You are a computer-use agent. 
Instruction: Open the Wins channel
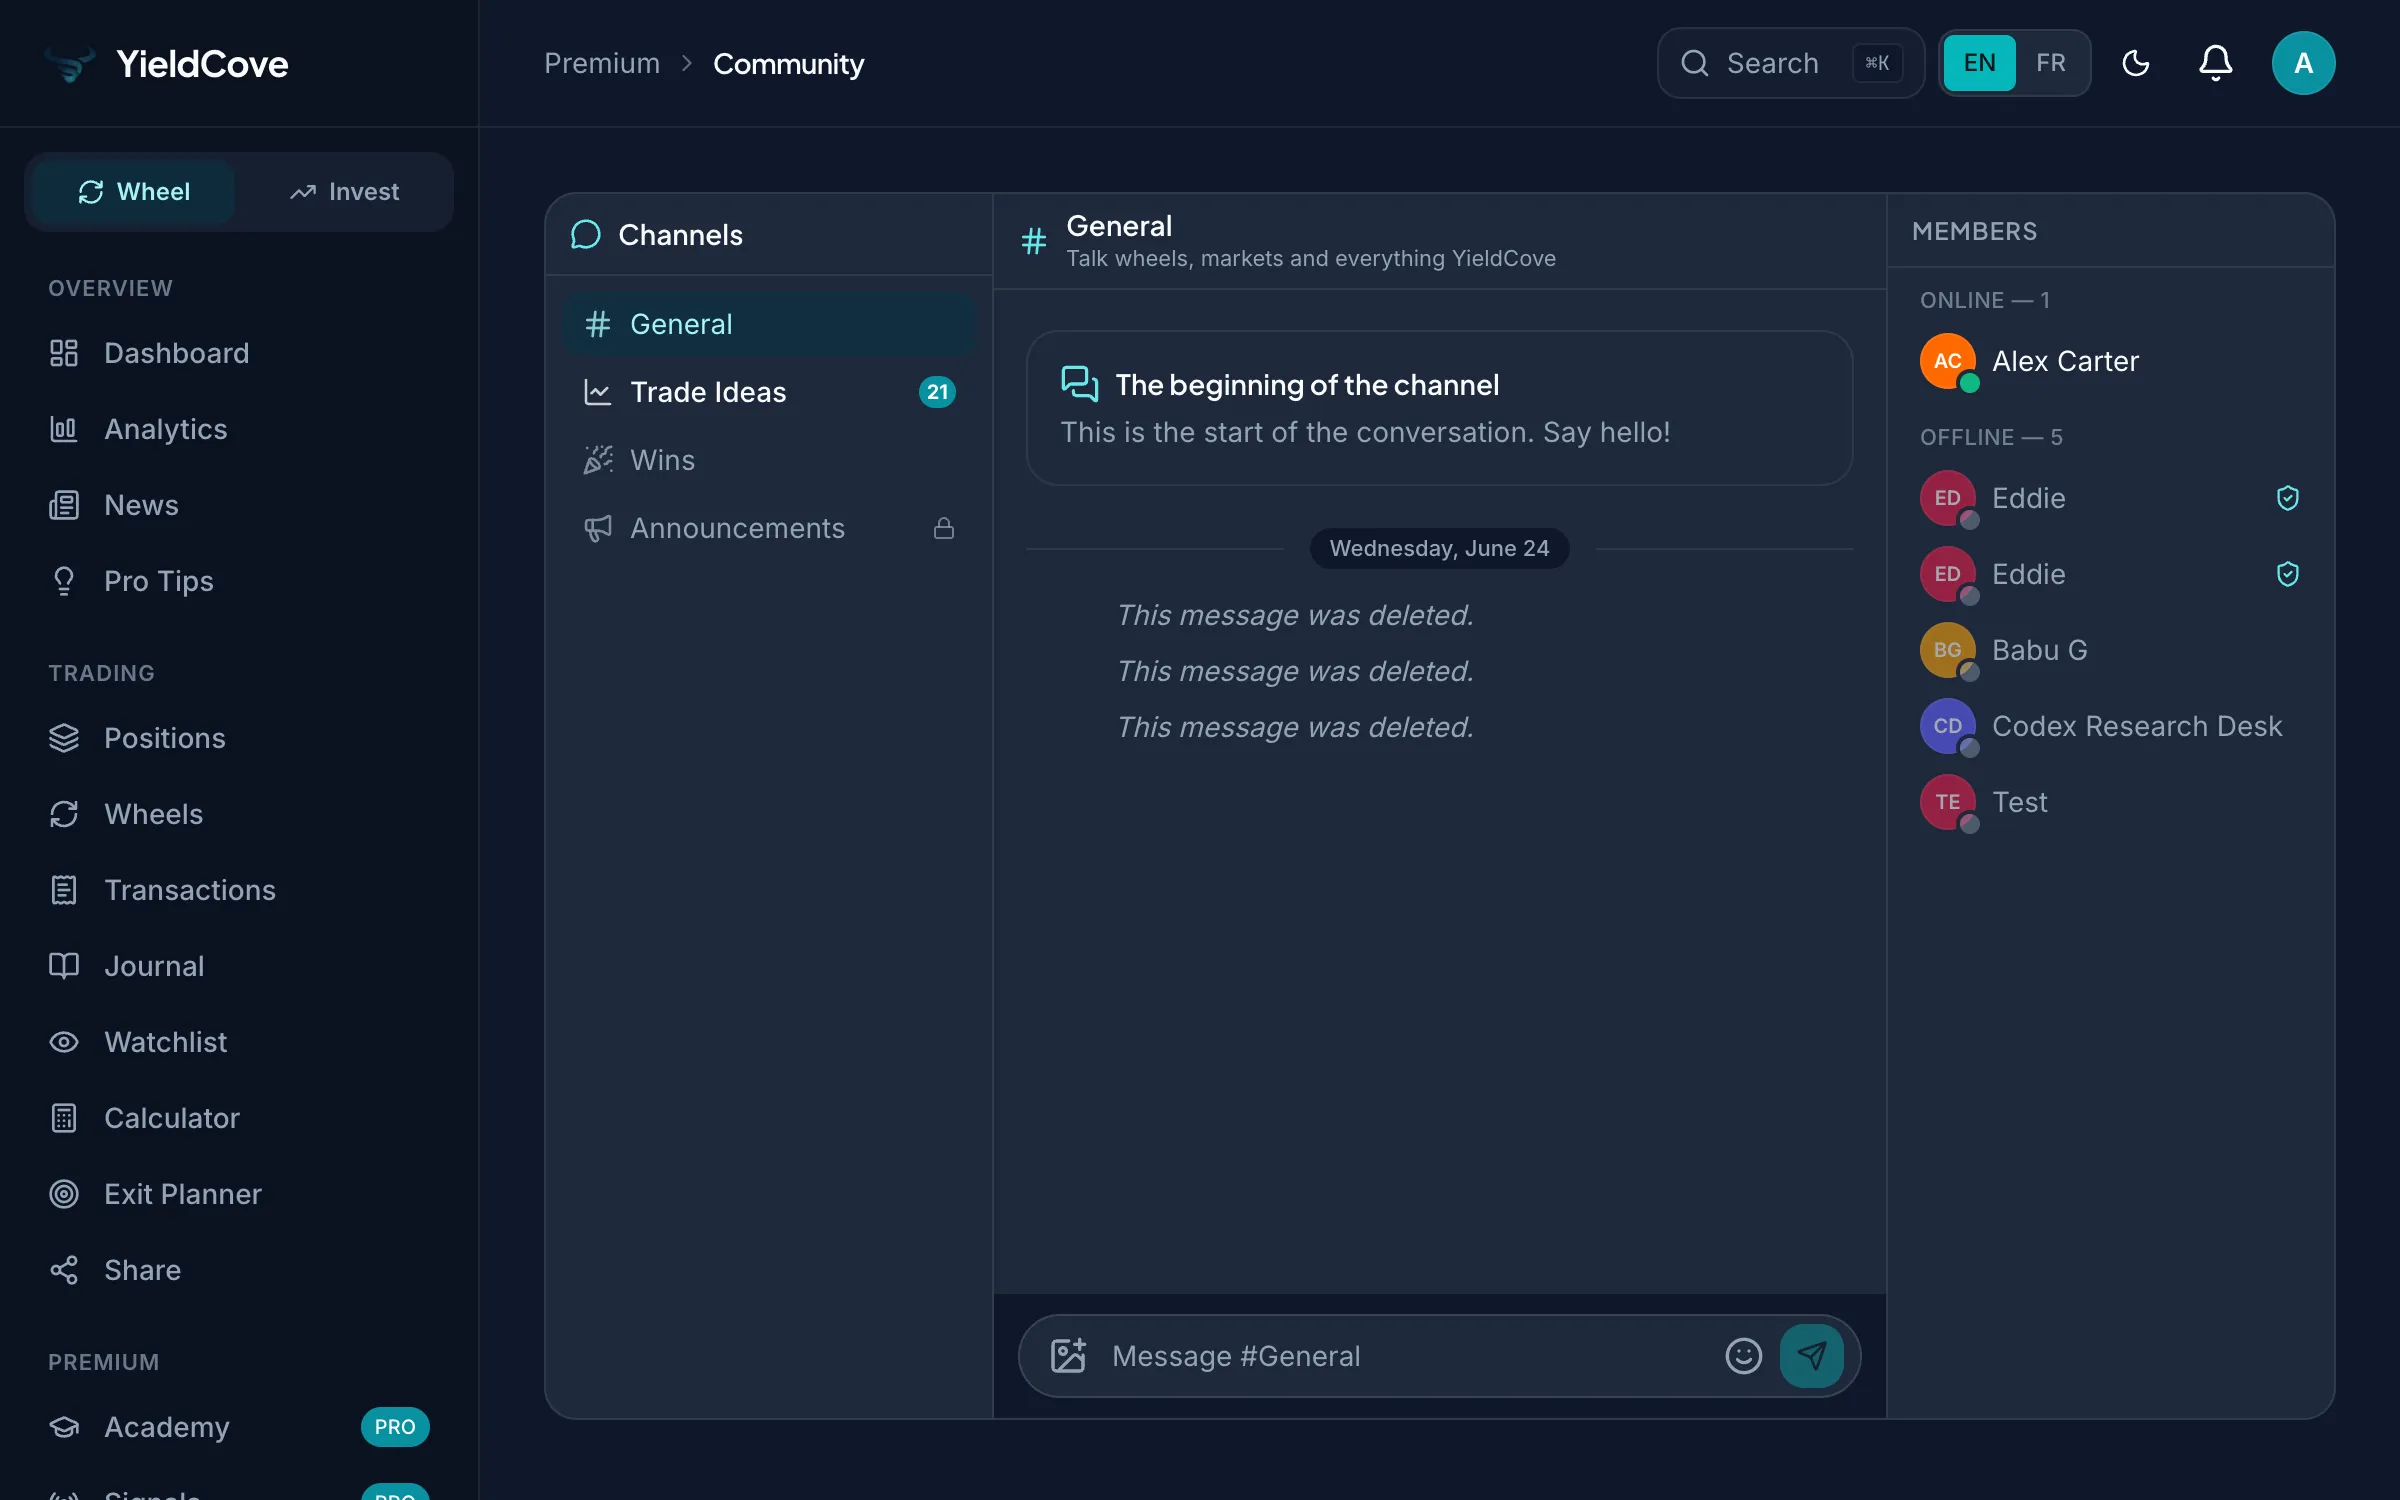coord(770,460)
